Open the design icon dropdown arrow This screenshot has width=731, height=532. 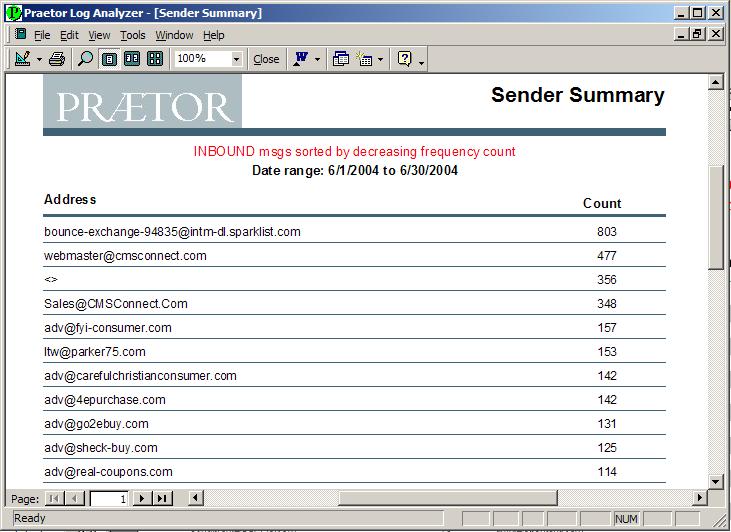pyautogui.click(x=39, y=59)
